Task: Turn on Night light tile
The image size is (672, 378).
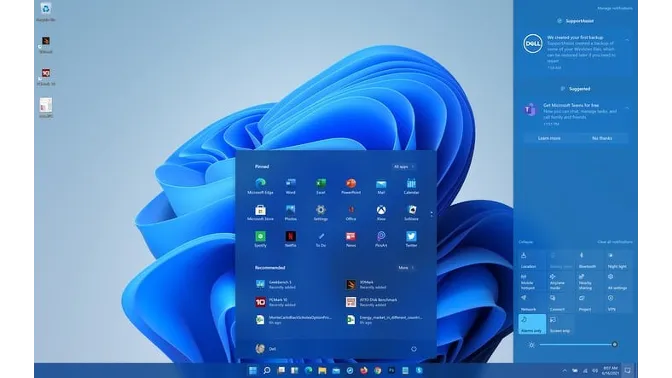Action: click(617, 260)
